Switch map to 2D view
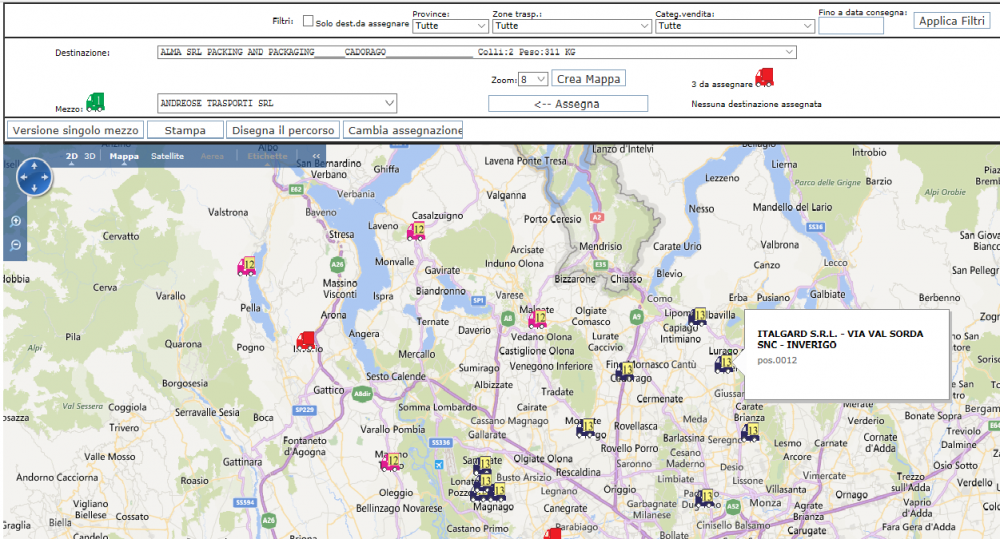 [x=71, y=156]
